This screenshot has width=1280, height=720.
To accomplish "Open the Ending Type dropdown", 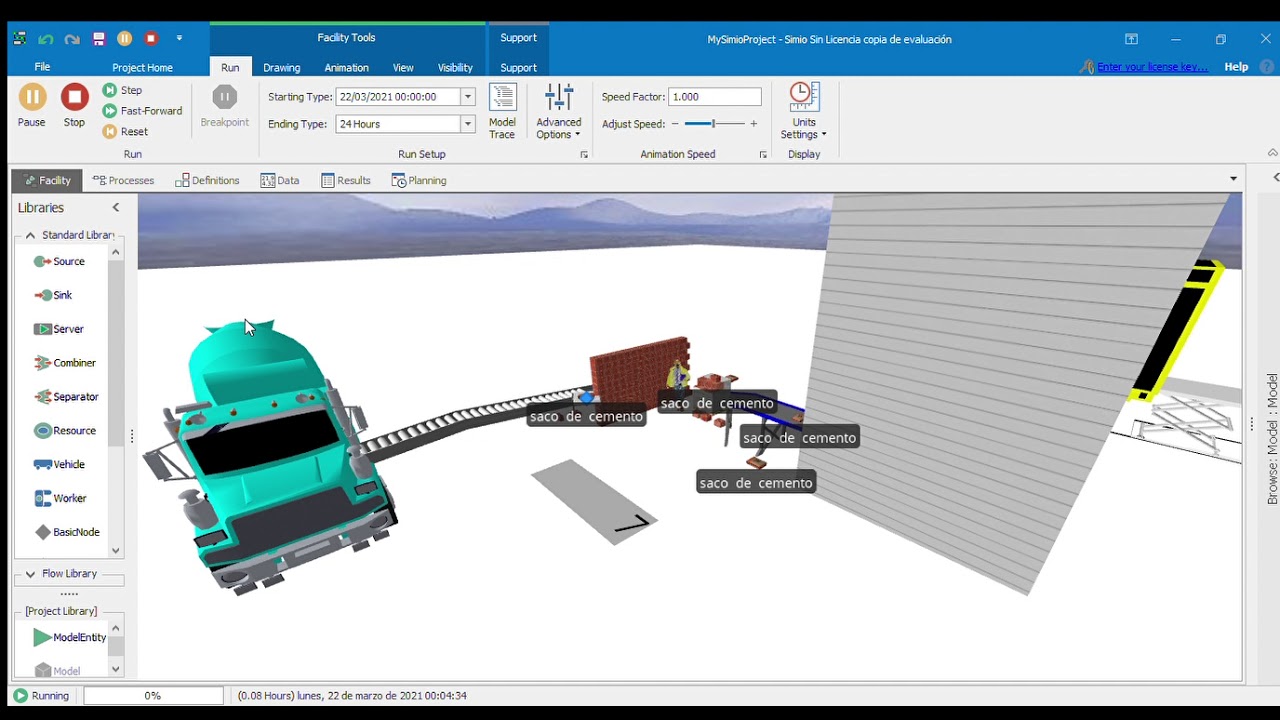I will click(467, 124).
